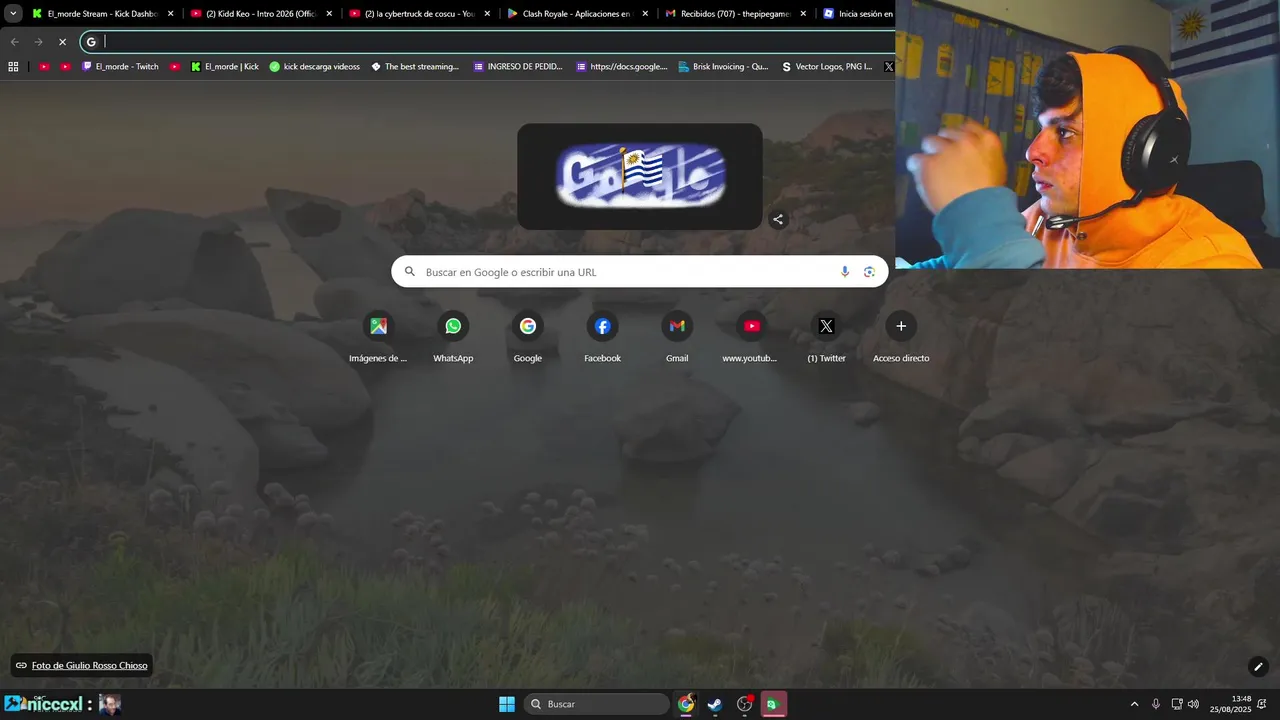Open the pink-highlighted taskbar app icon
The height and width of the screenshot is (720, 1280).
[773, 704]
